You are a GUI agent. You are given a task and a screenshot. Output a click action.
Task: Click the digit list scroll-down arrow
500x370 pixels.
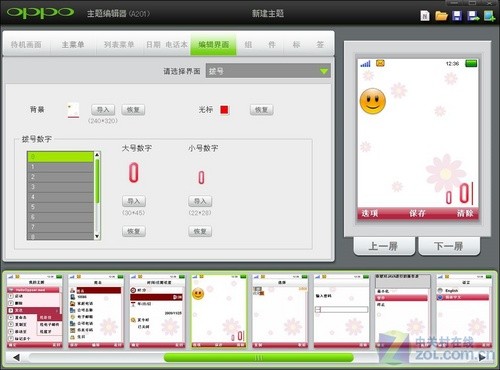[97, 236]
